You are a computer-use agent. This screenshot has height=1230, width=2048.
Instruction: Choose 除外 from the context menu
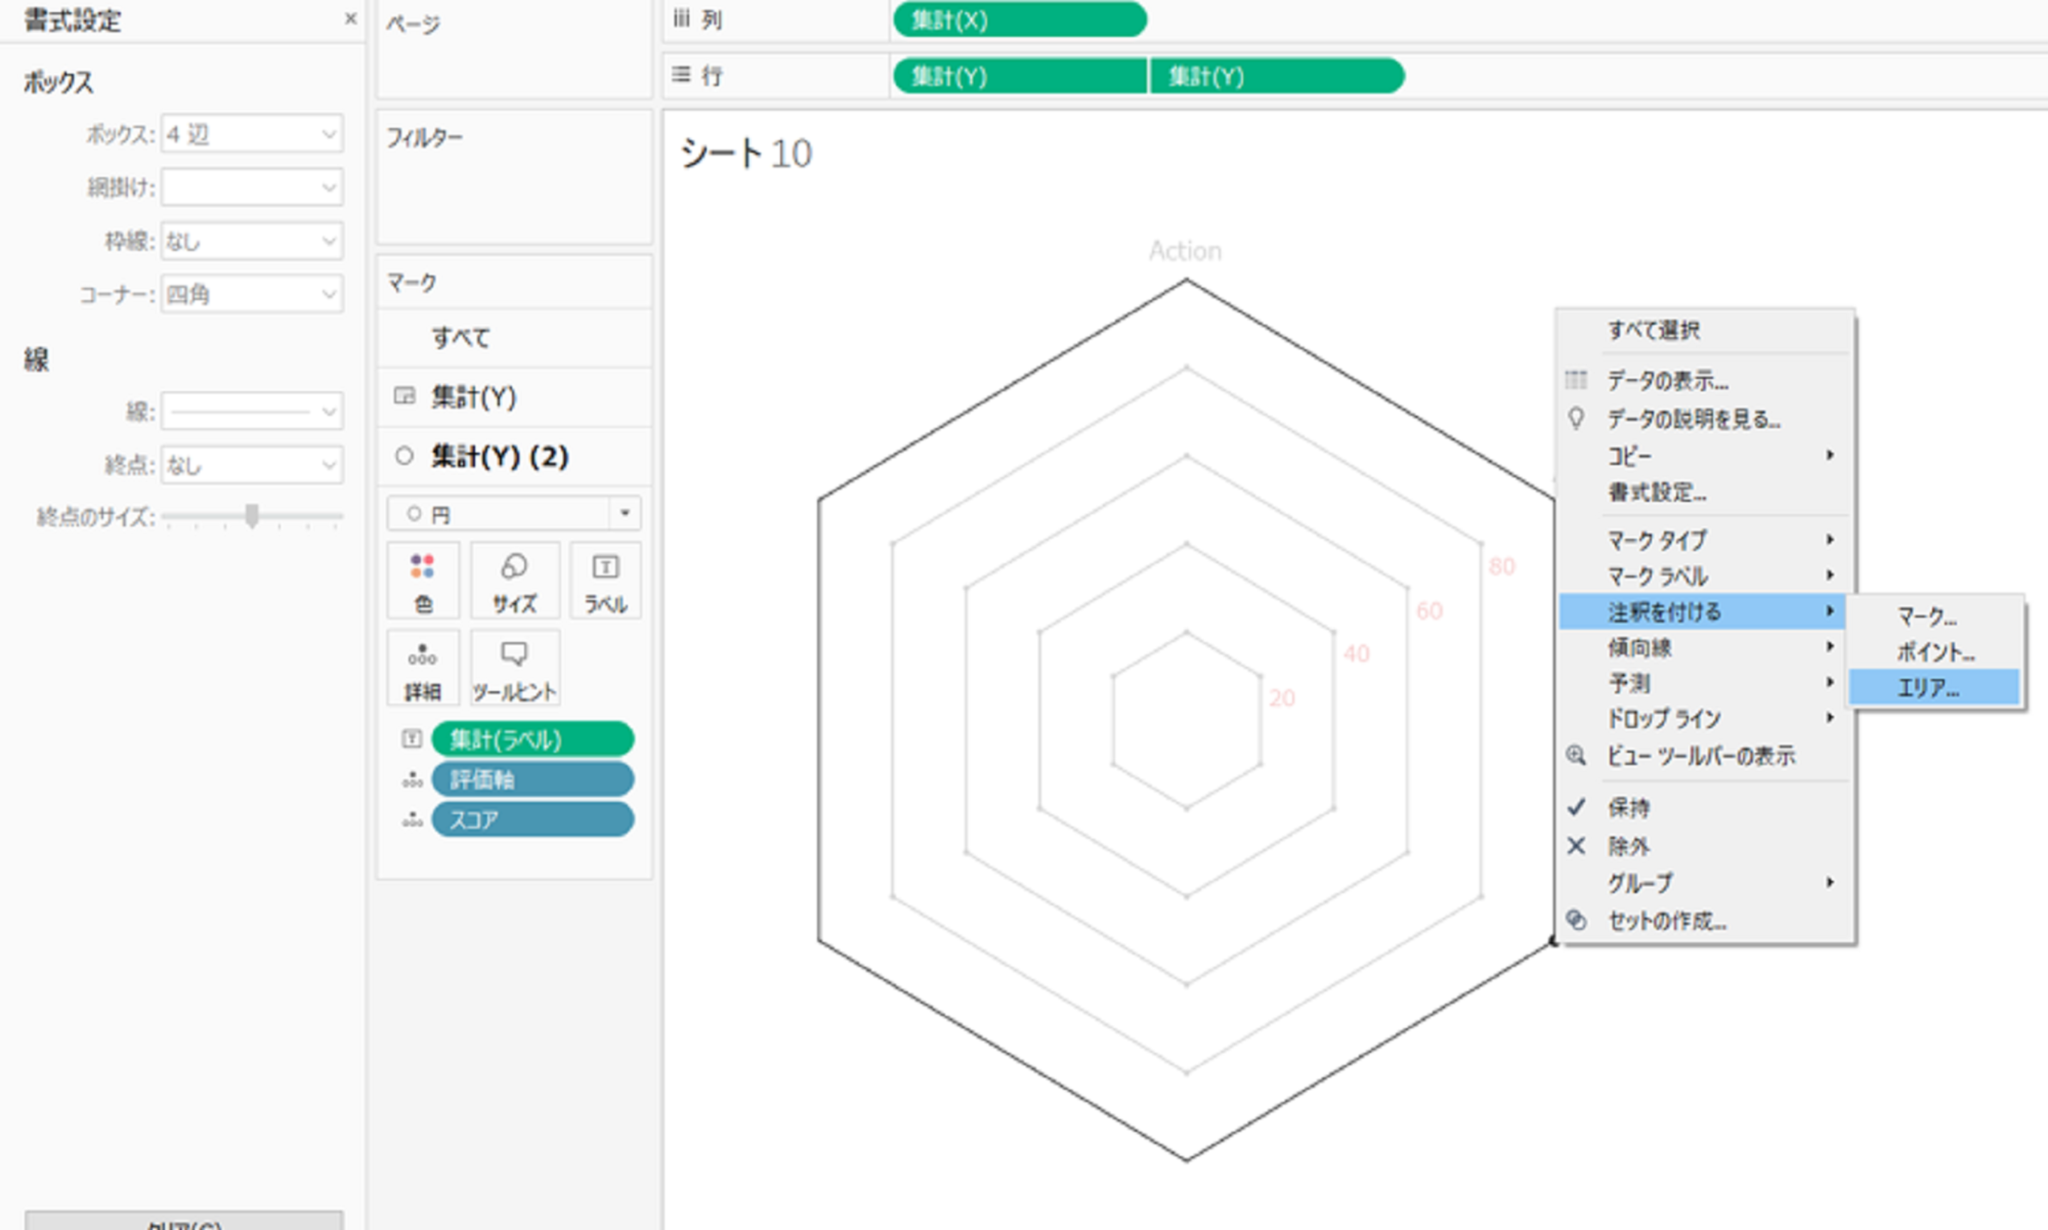(1628, 846)
